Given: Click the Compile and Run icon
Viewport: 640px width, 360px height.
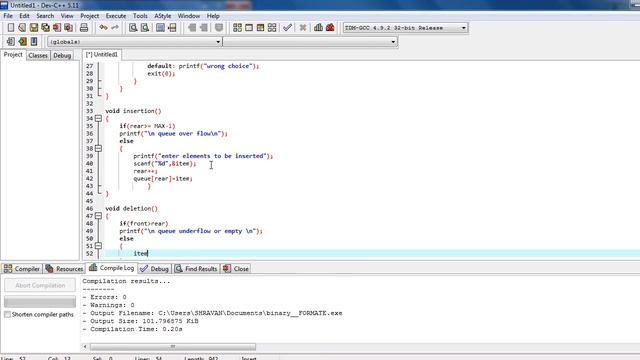Looking at the screenshot, I should (x=260, y=28).
